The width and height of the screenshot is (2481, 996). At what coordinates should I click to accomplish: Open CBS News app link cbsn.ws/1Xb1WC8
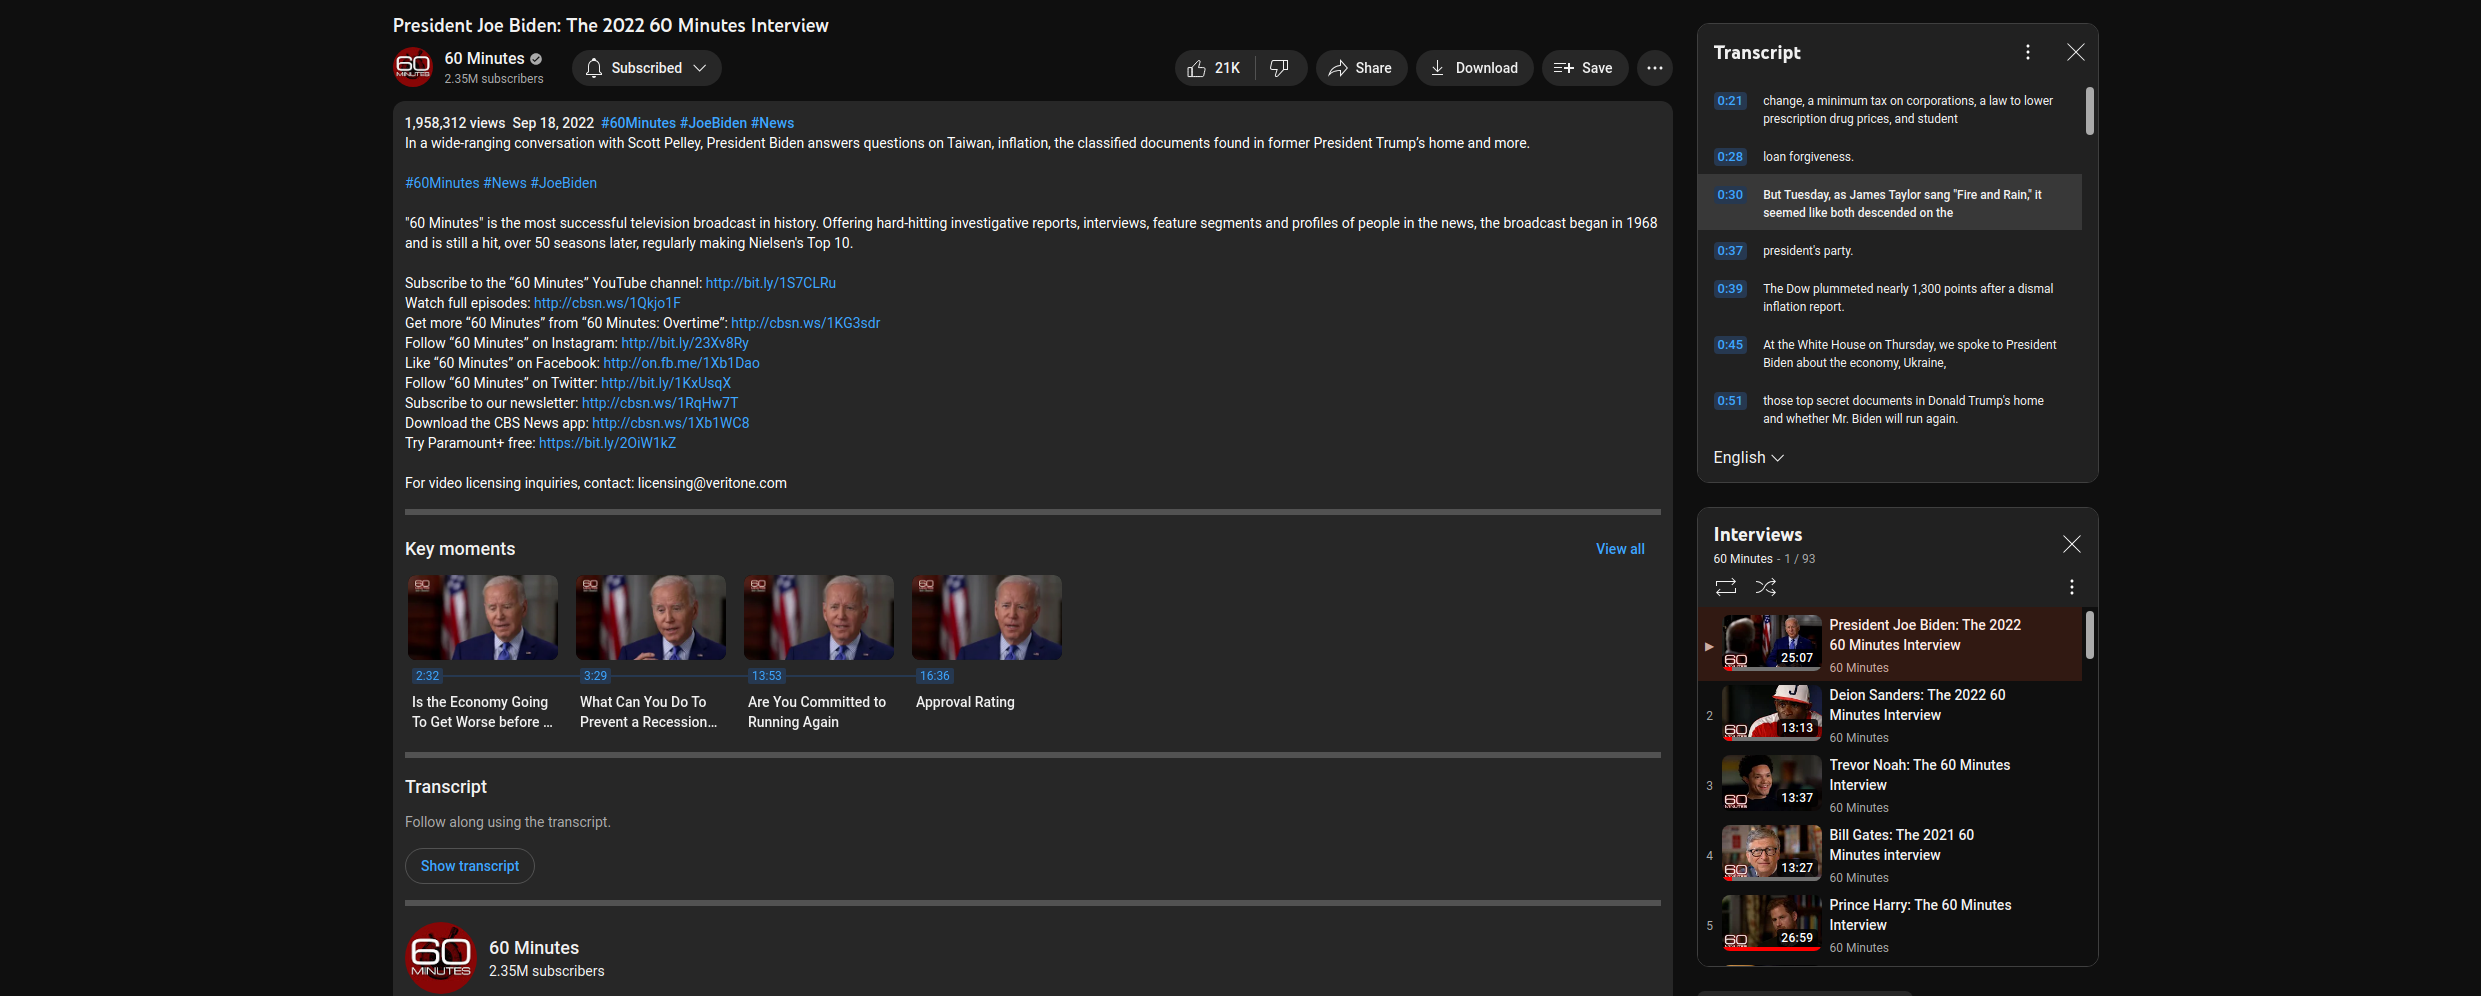pos(671,423)
